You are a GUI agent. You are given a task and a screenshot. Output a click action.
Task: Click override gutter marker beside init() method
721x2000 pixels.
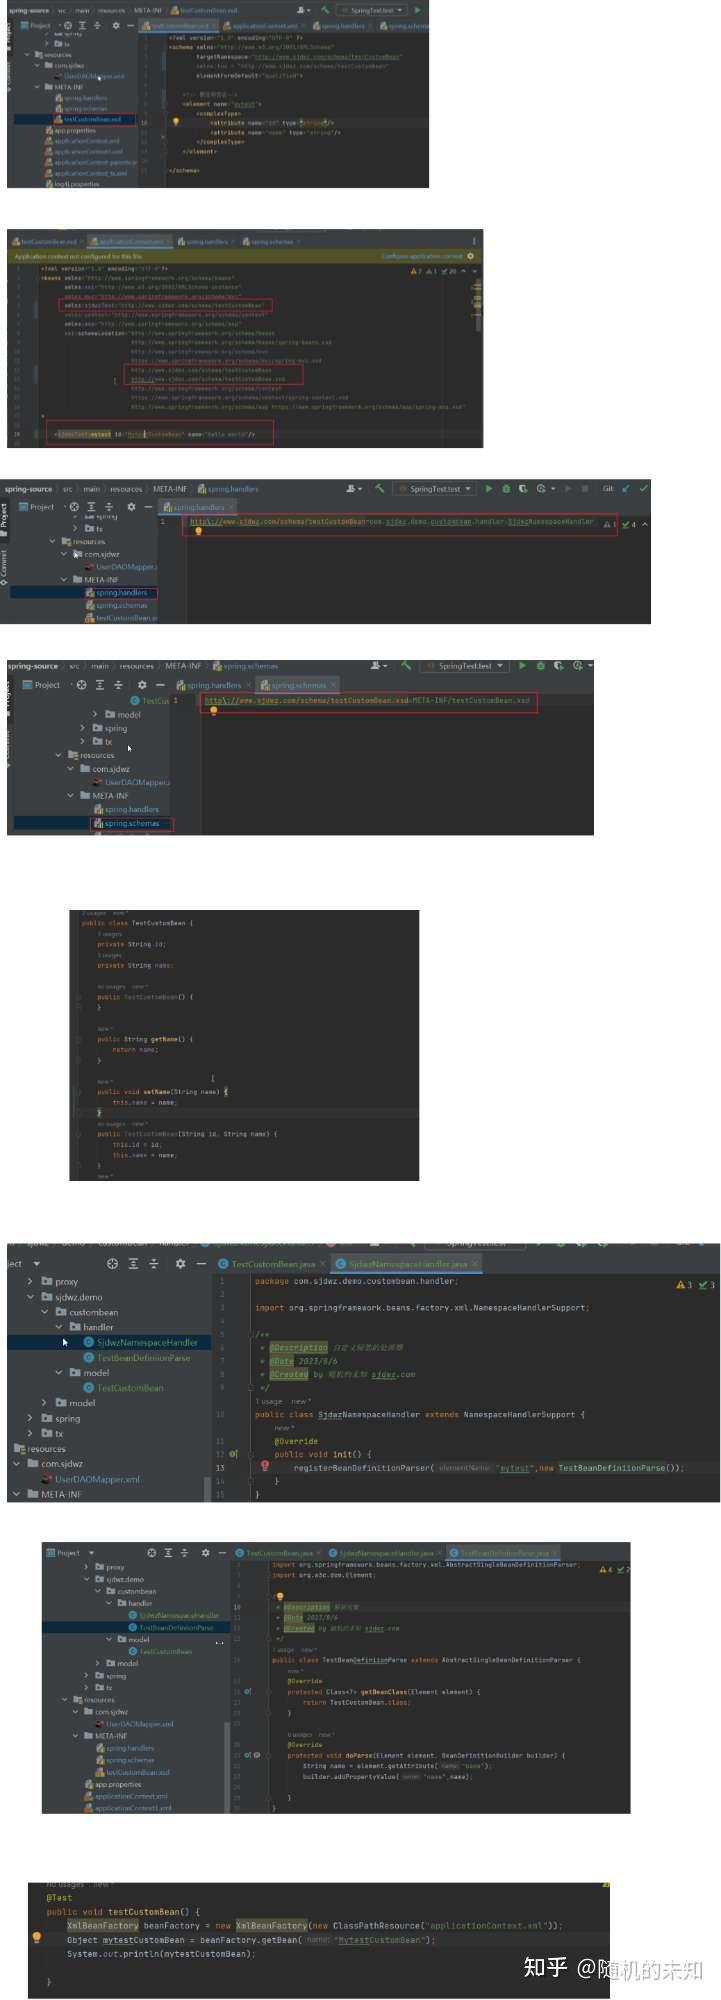pos(233,1454)
